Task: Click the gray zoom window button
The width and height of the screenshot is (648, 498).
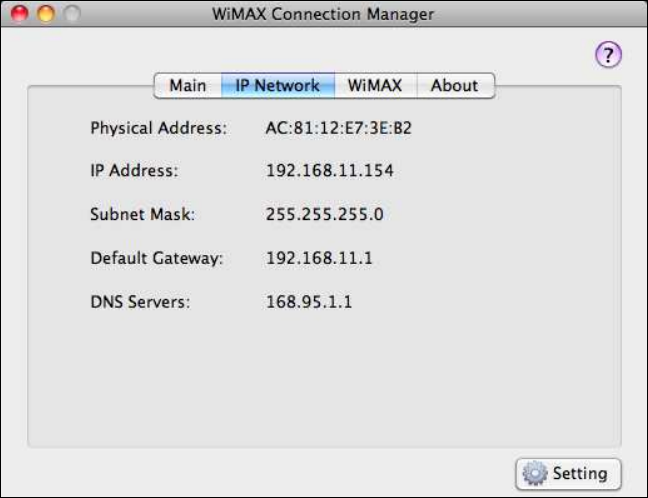Action: point(69,14)
